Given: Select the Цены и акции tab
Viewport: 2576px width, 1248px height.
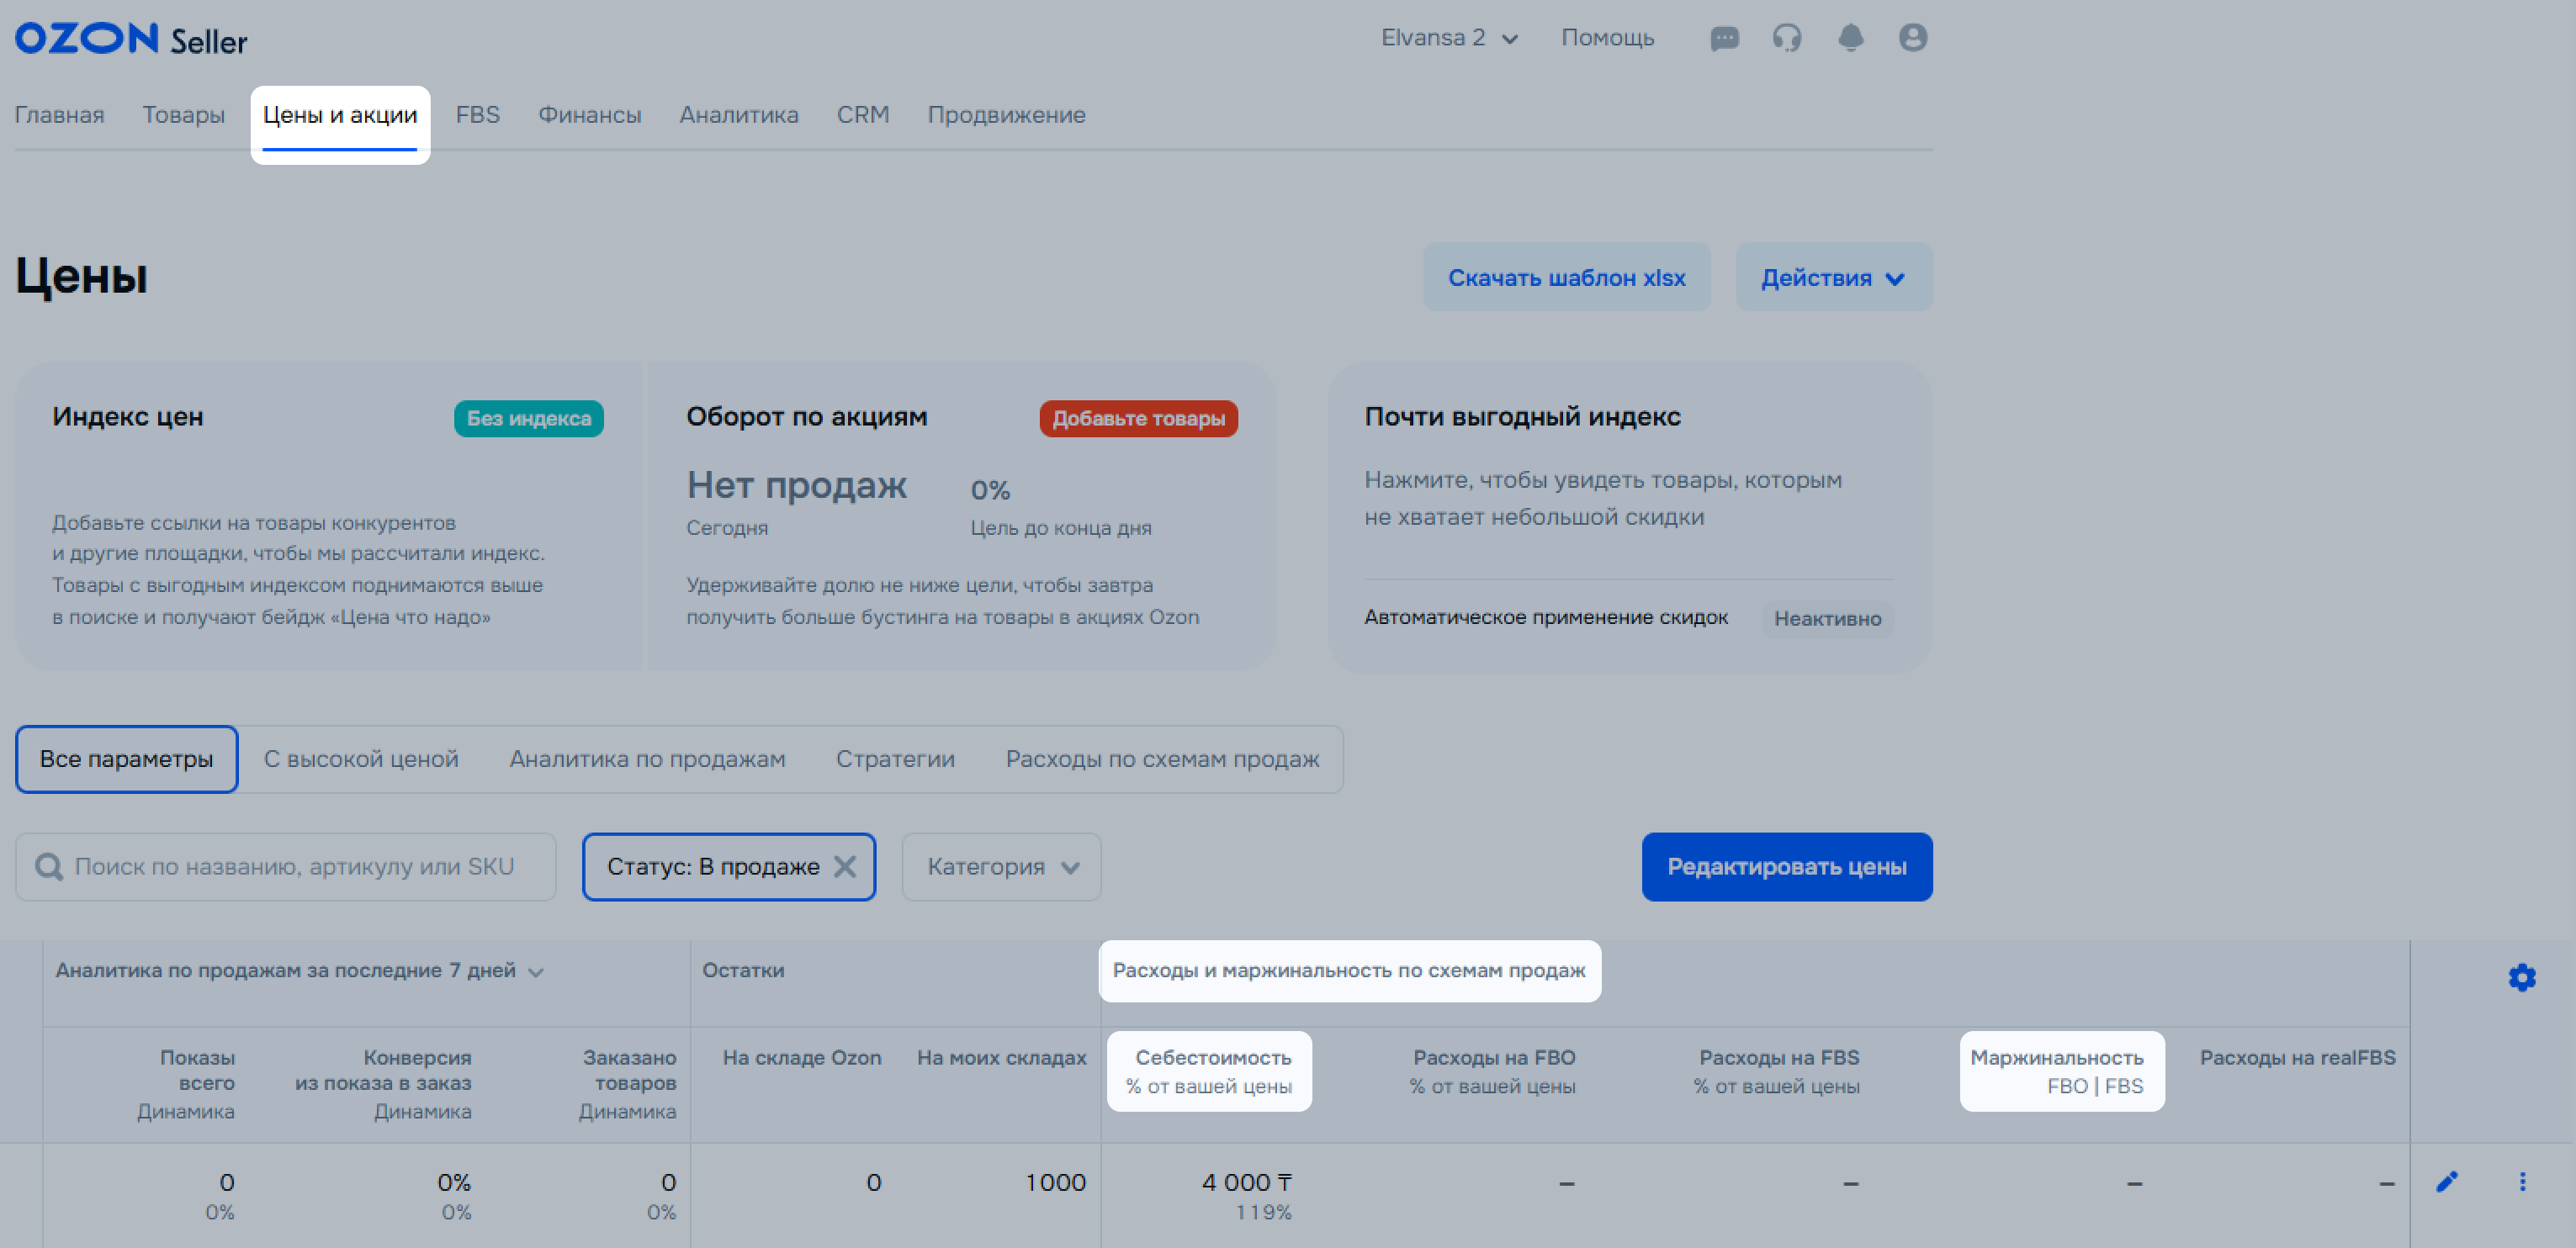Looking at the screenshot, I should (x=340, y=115).
